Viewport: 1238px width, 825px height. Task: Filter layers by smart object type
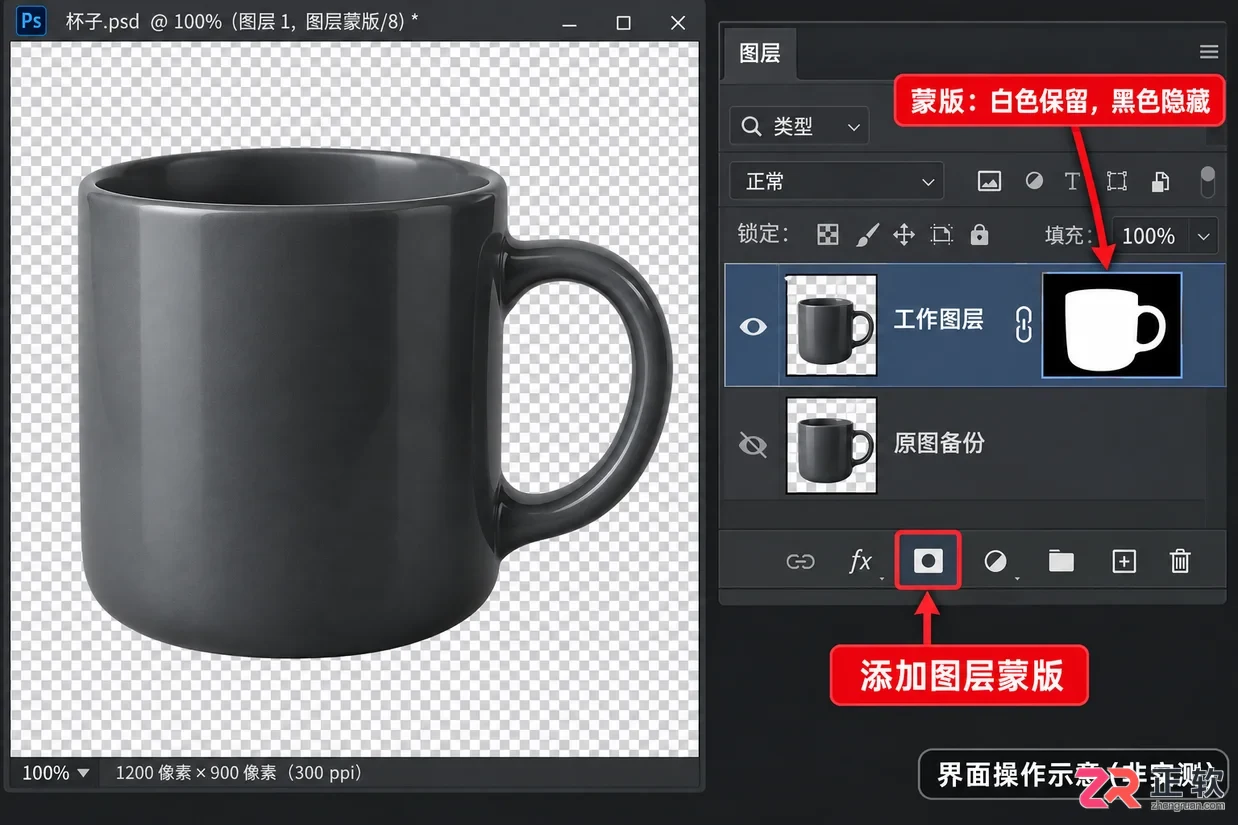coord(1161,181)
